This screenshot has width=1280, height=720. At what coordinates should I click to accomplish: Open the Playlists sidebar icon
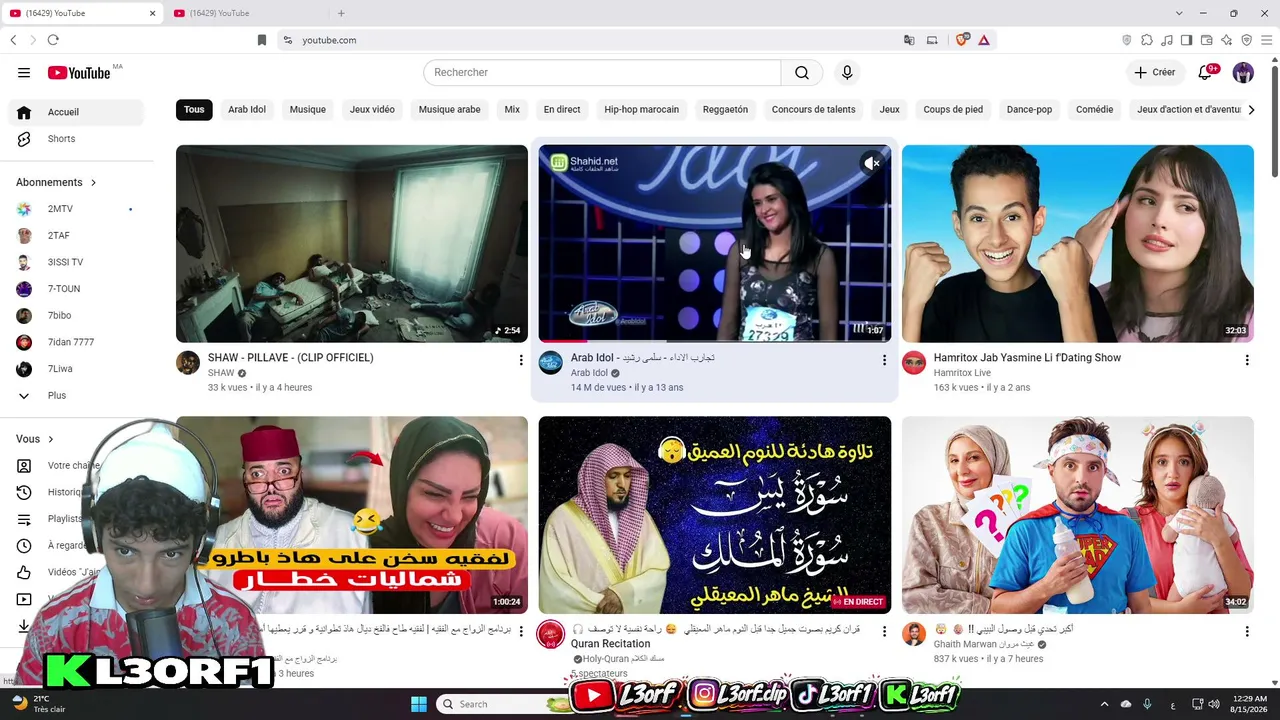pos(24,519)
